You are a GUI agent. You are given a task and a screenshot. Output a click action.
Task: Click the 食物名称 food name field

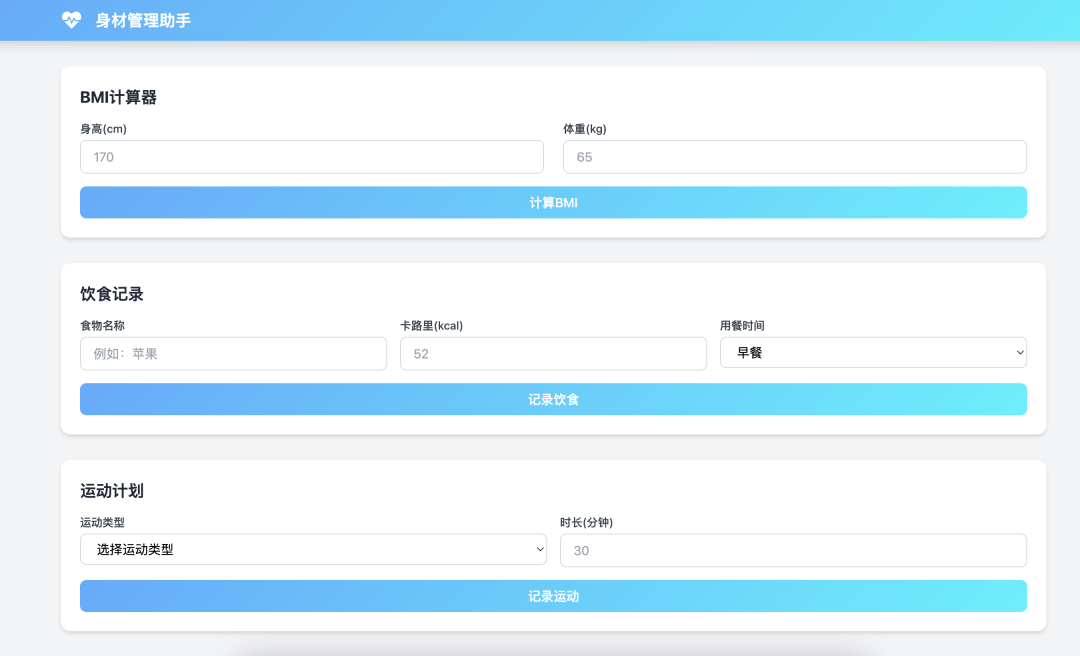point(233,353)
